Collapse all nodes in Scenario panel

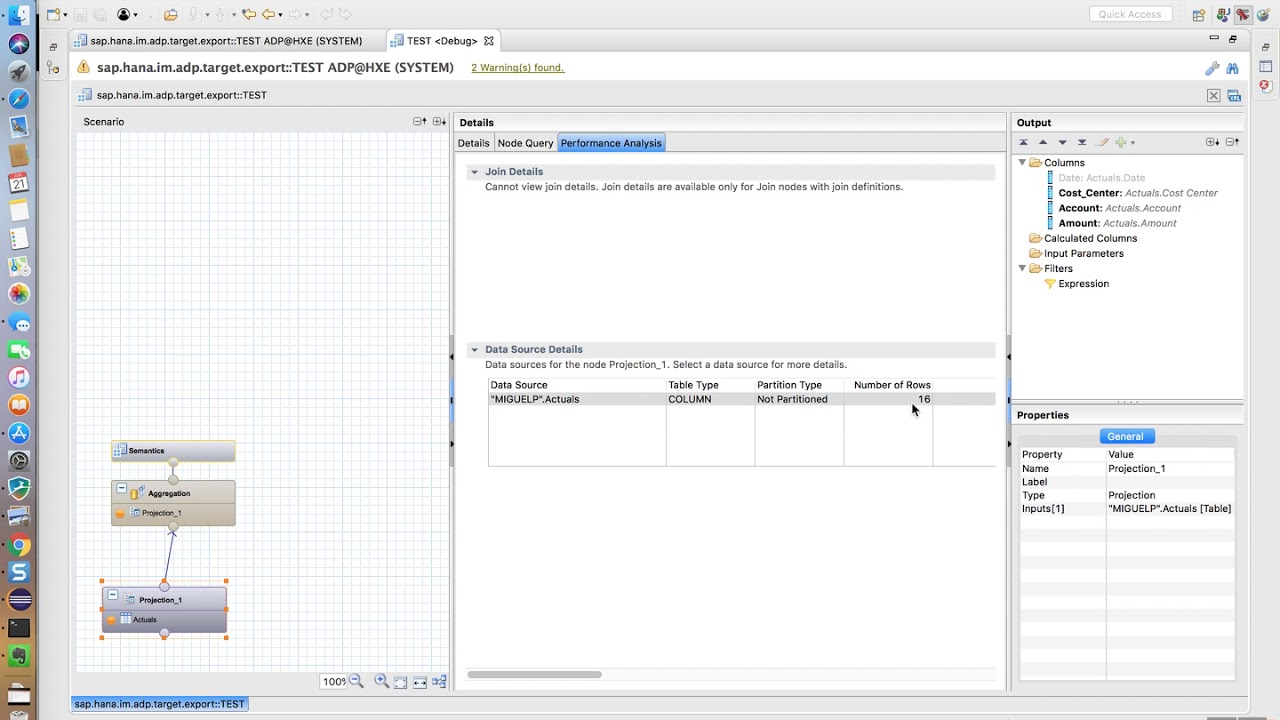click(x=420, y=121)
